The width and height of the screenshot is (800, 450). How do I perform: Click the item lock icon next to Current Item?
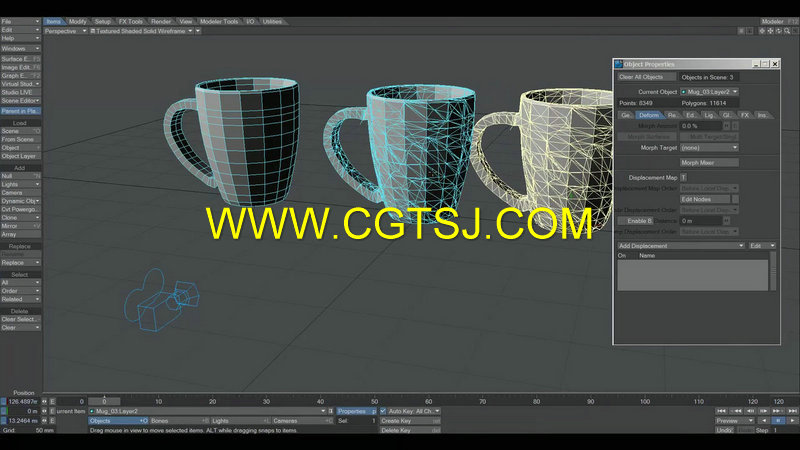pyautogui.click(x=331, y=411)
